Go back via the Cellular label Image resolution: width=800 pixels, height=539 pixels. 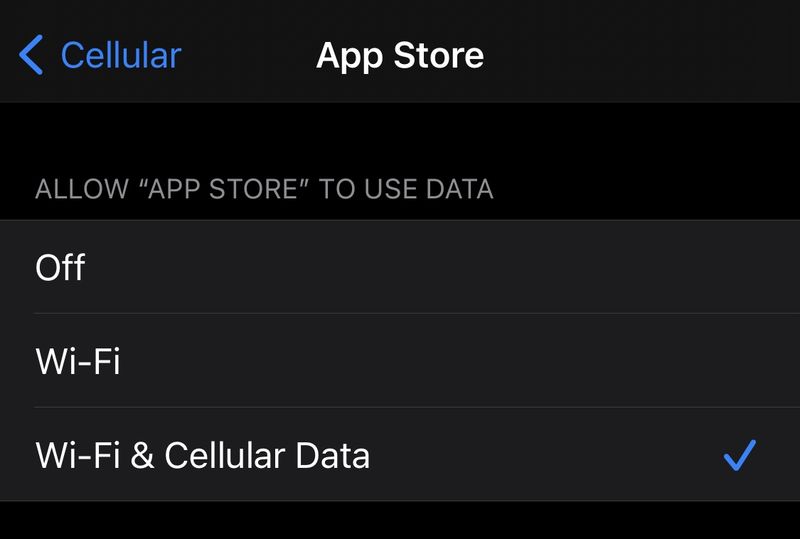click(121, 55)
